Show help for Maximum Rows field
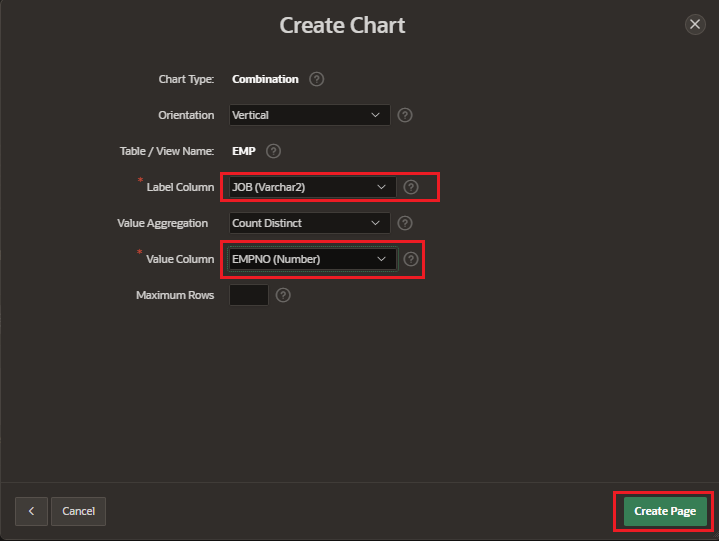Screen dimensions: 719x541 coord(283,295)
